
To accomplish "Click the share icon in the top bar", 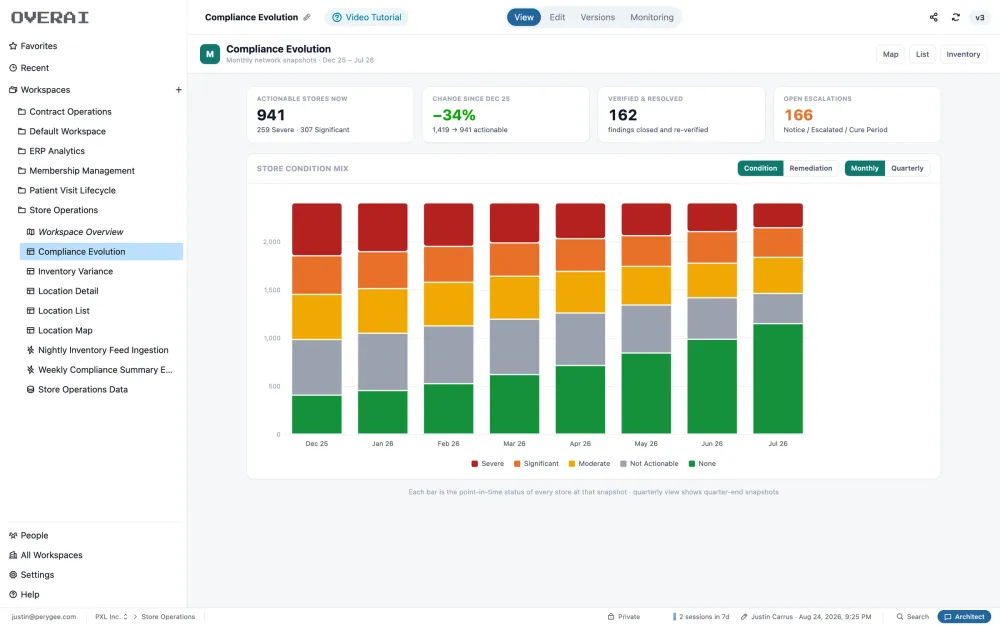I will coord(934,17).
